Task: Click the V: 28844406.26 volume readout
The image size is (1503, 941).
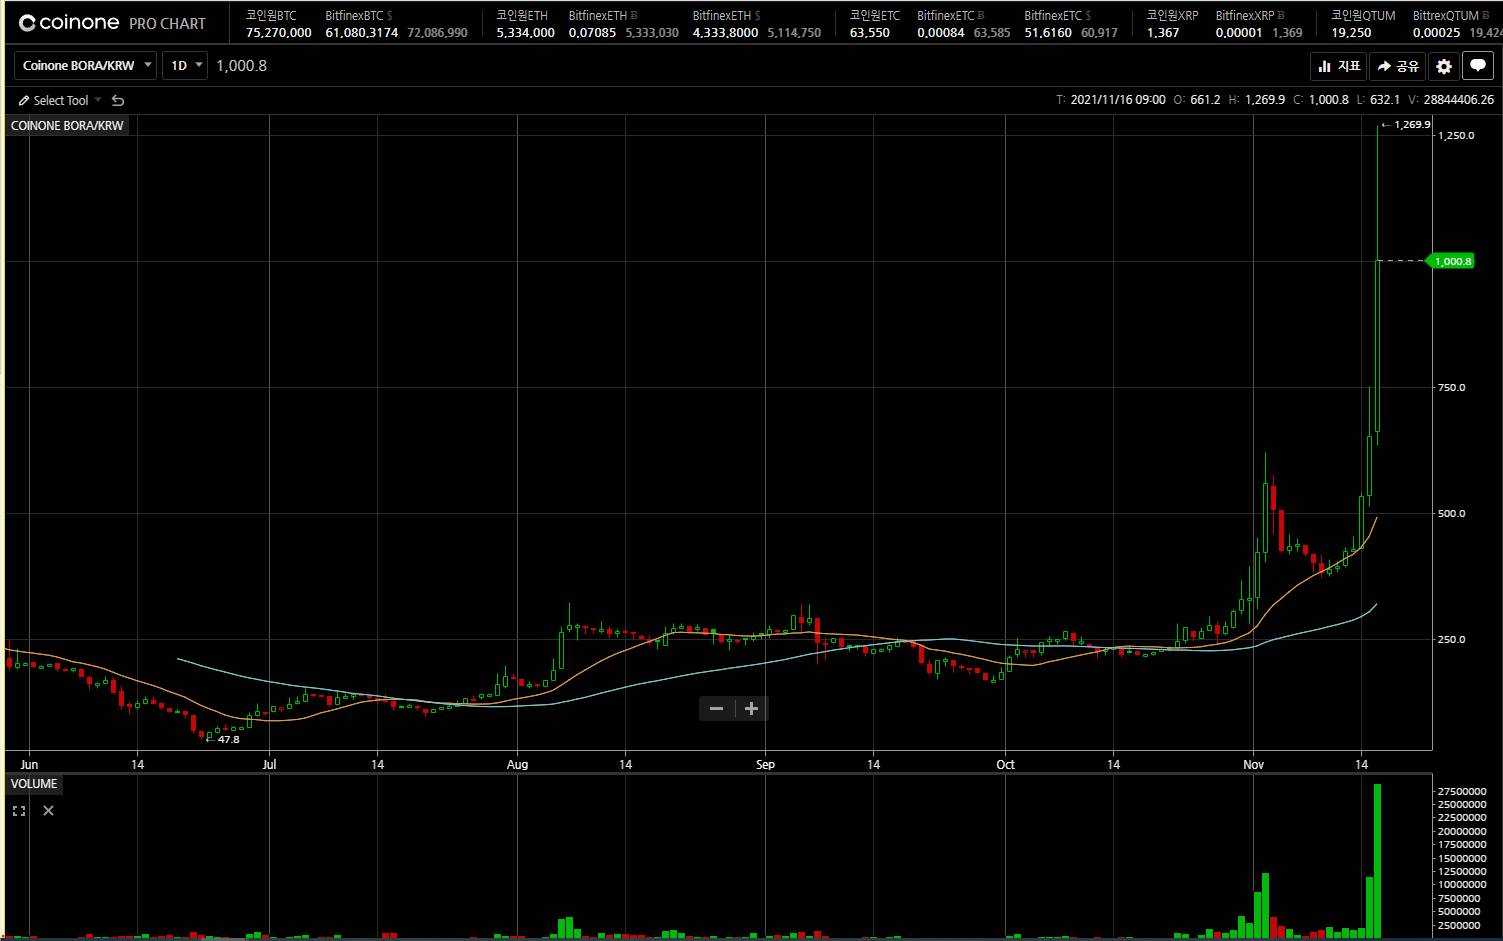Action: (x=1451, y=100)
